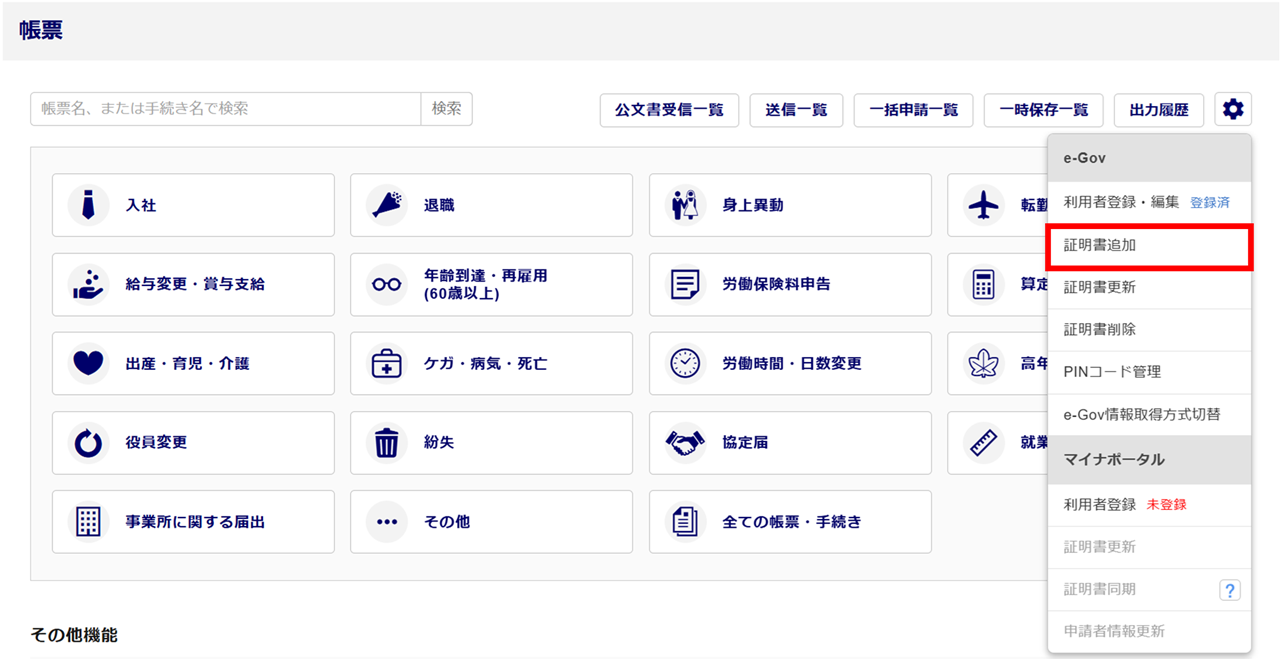The width and height of the screenshot is (1280, 659).
Task: Open the 身上異動 category with couple icon
Action: [x=790, y=205]
